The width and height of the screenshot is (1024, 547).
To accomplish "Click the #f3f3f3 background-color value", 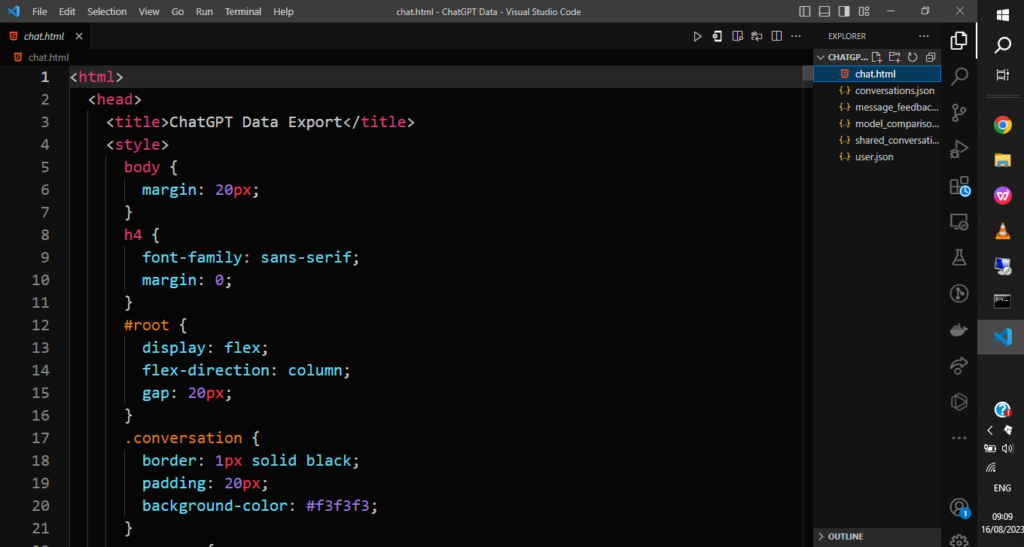I will pos(337,506).
